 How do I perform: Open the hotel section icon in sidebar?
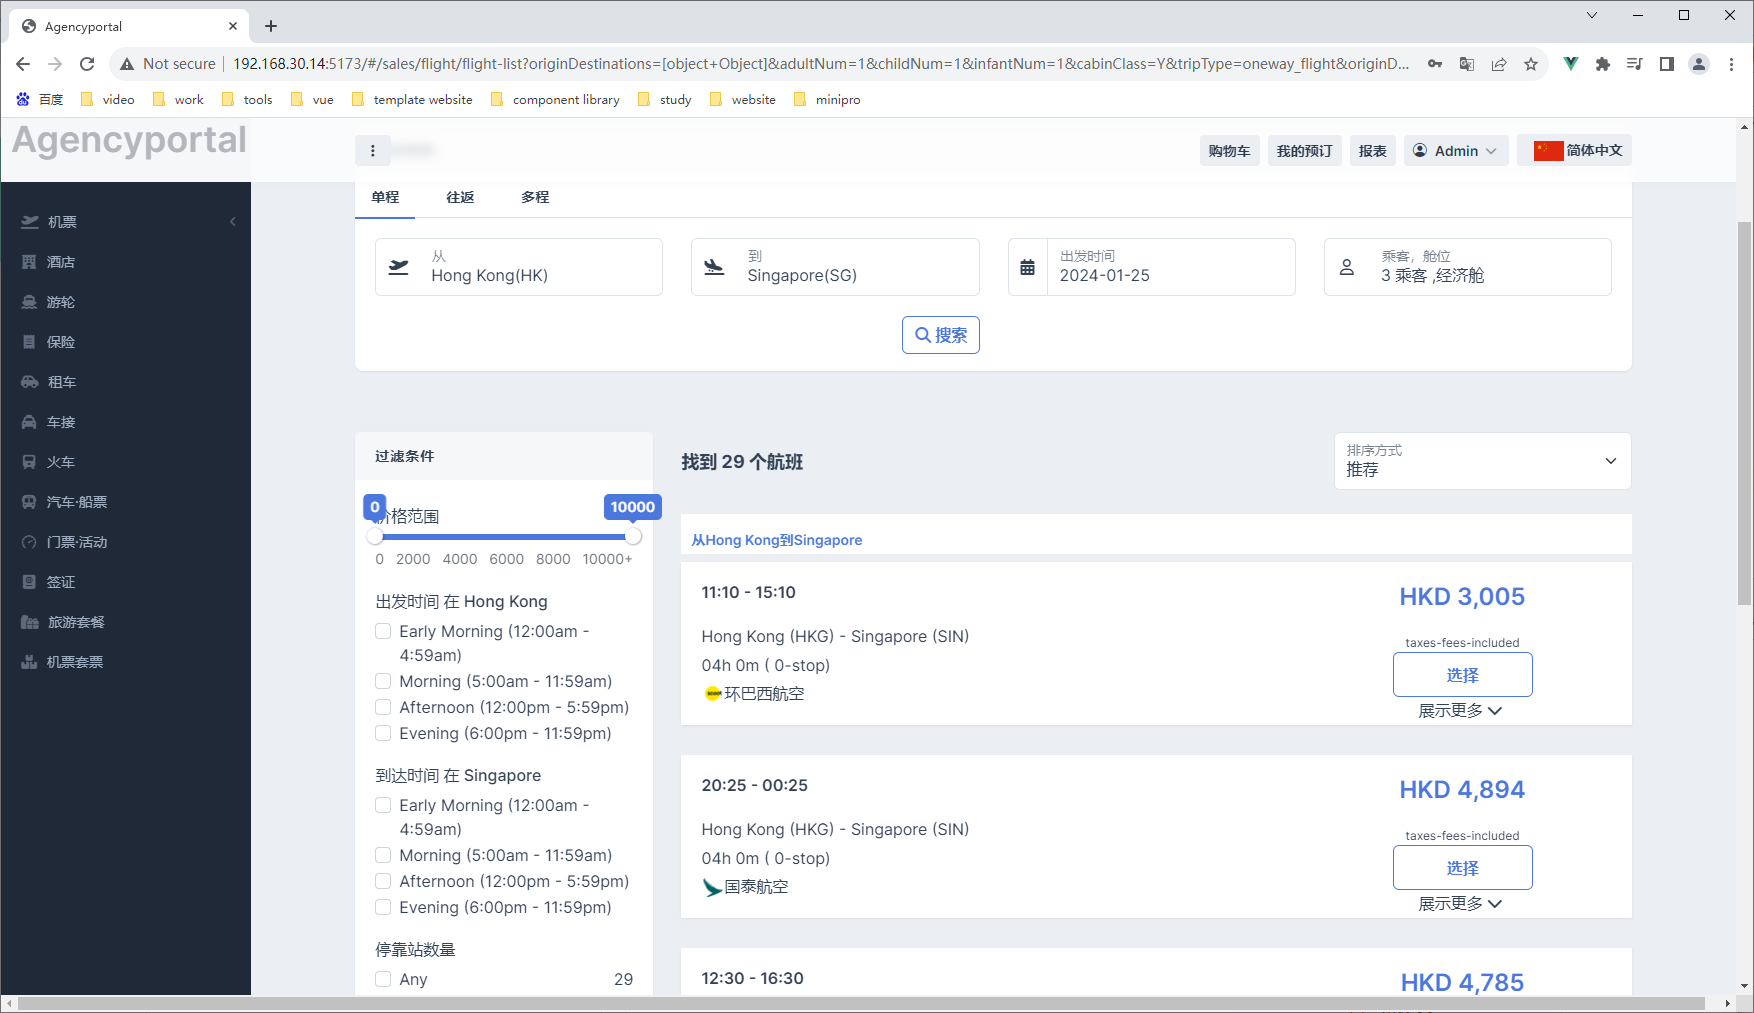29,262
